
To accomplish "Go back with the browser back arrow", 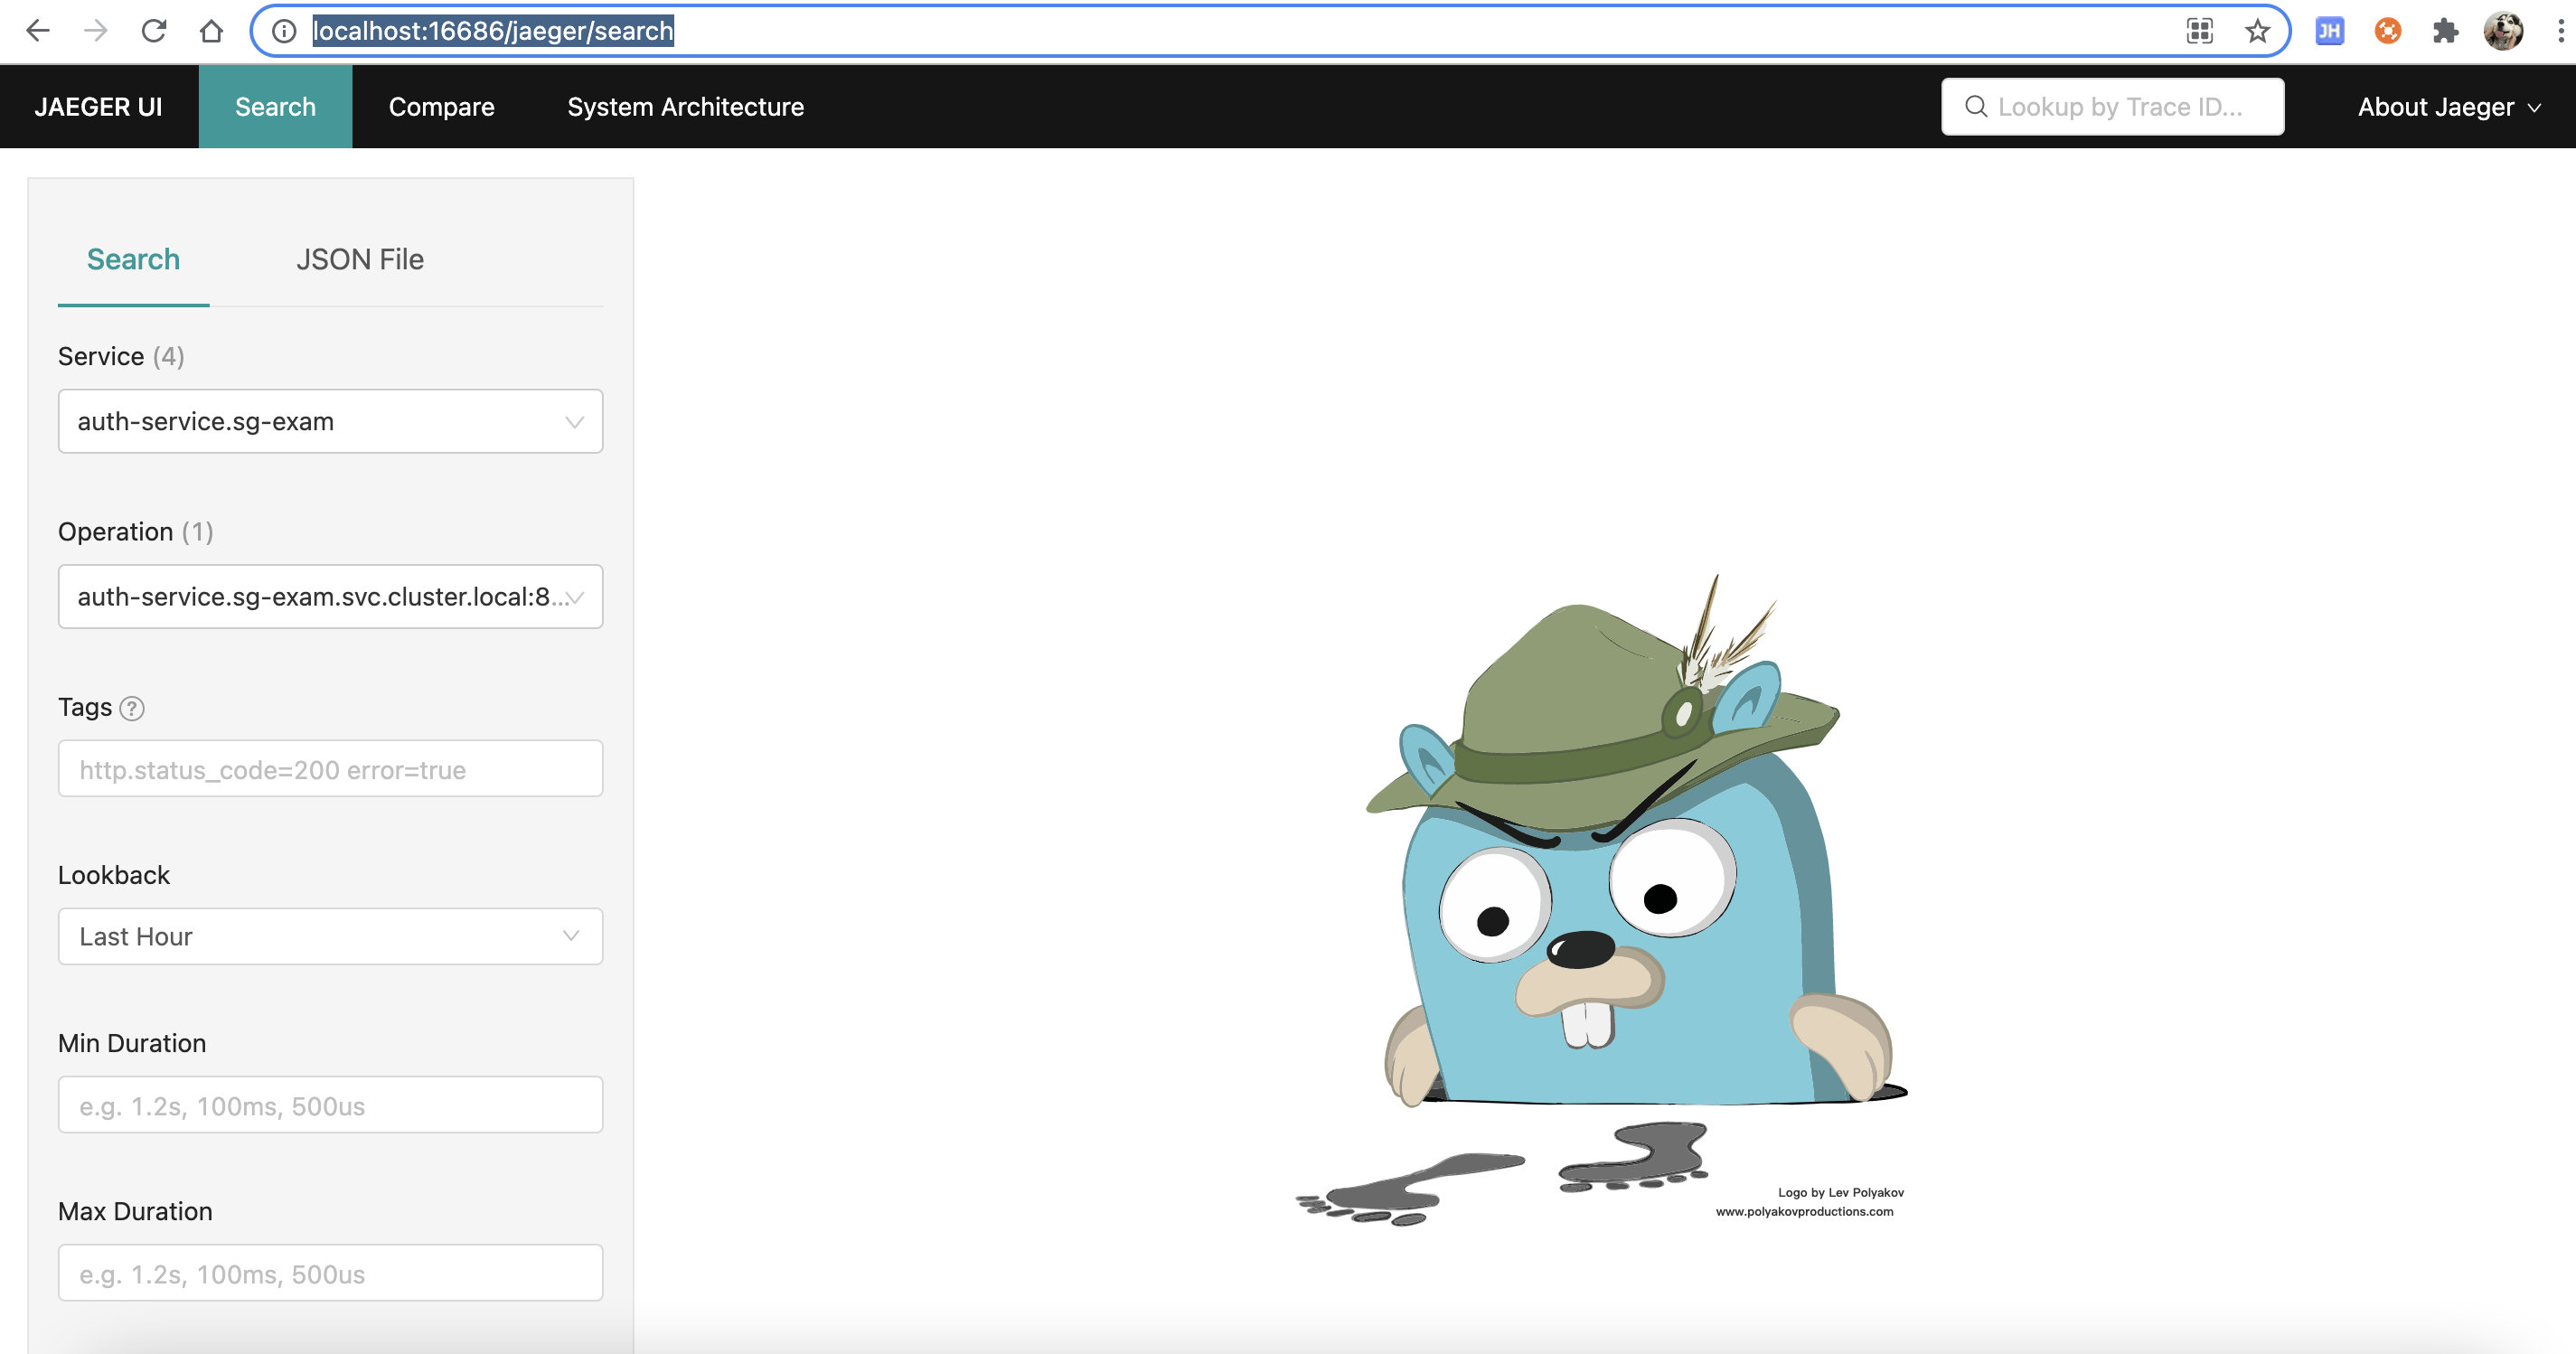I will click(x=38, y=31).
